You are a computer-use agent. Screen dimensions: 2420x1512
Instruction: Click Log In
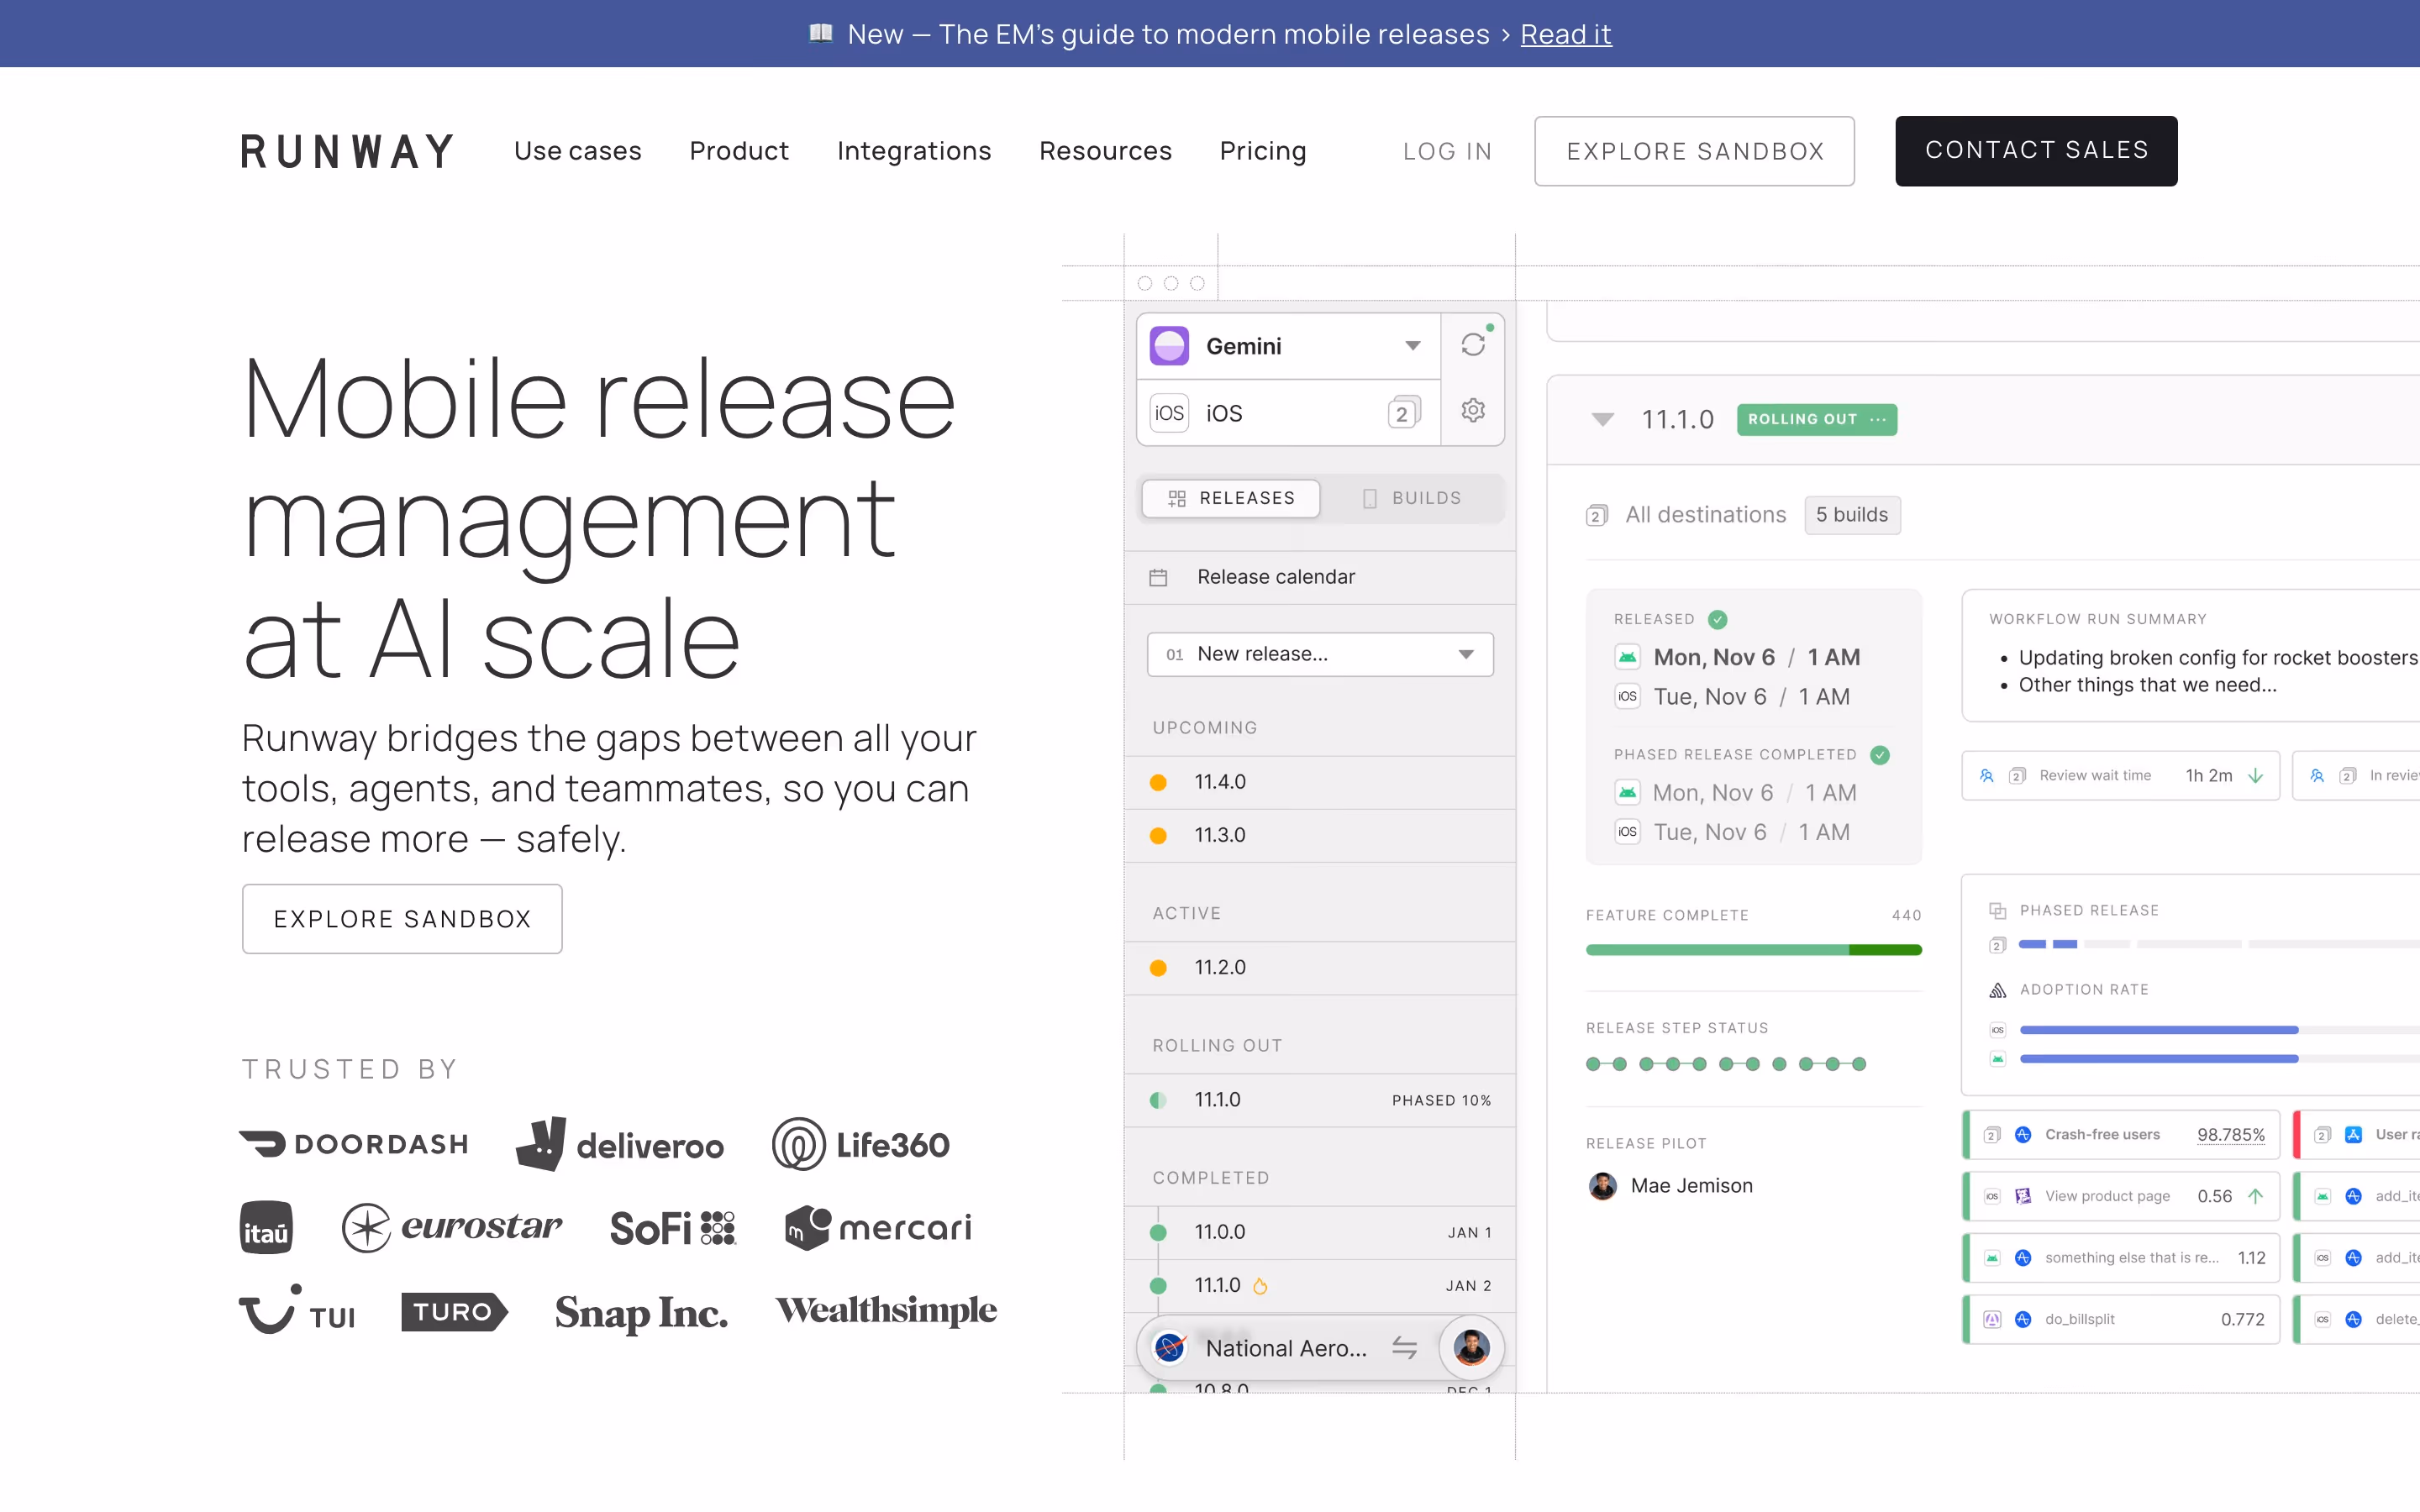(x=1447, y=151)
